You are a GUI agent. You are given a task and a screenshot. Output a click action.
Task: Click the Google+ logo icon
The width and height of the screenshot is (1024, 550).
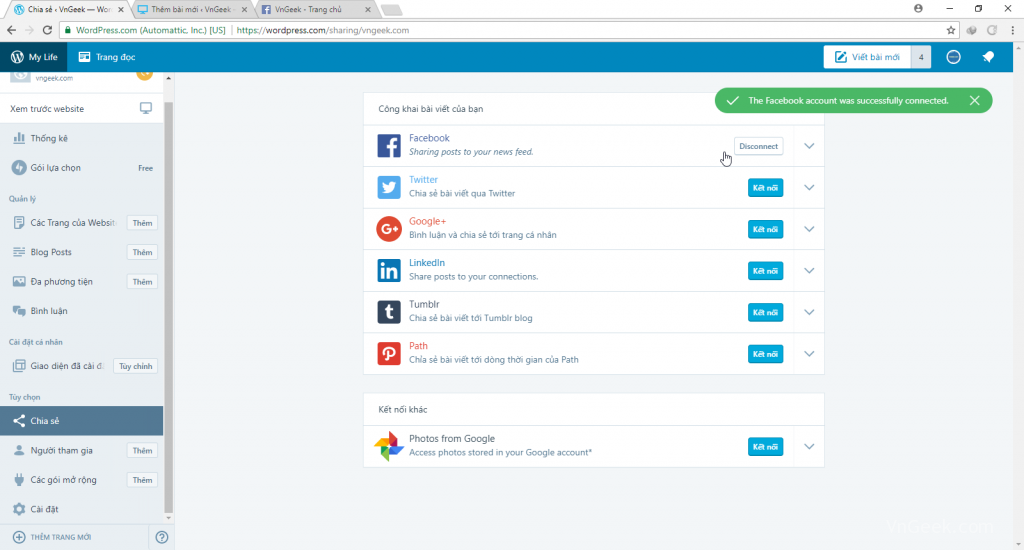coord(389,229)
